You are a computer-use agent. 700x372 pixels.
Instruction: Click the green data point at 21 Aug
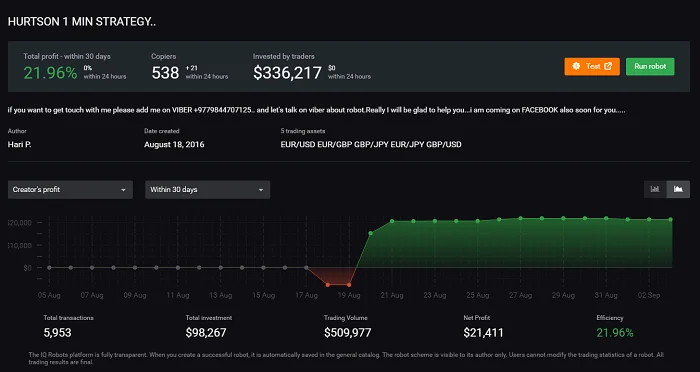point(392,221)
